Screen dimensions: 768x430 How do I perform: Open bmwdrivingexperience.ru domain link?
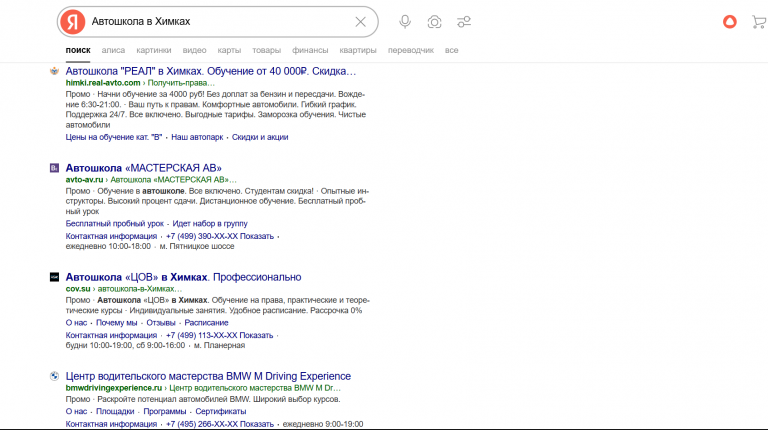pos(114,388)
